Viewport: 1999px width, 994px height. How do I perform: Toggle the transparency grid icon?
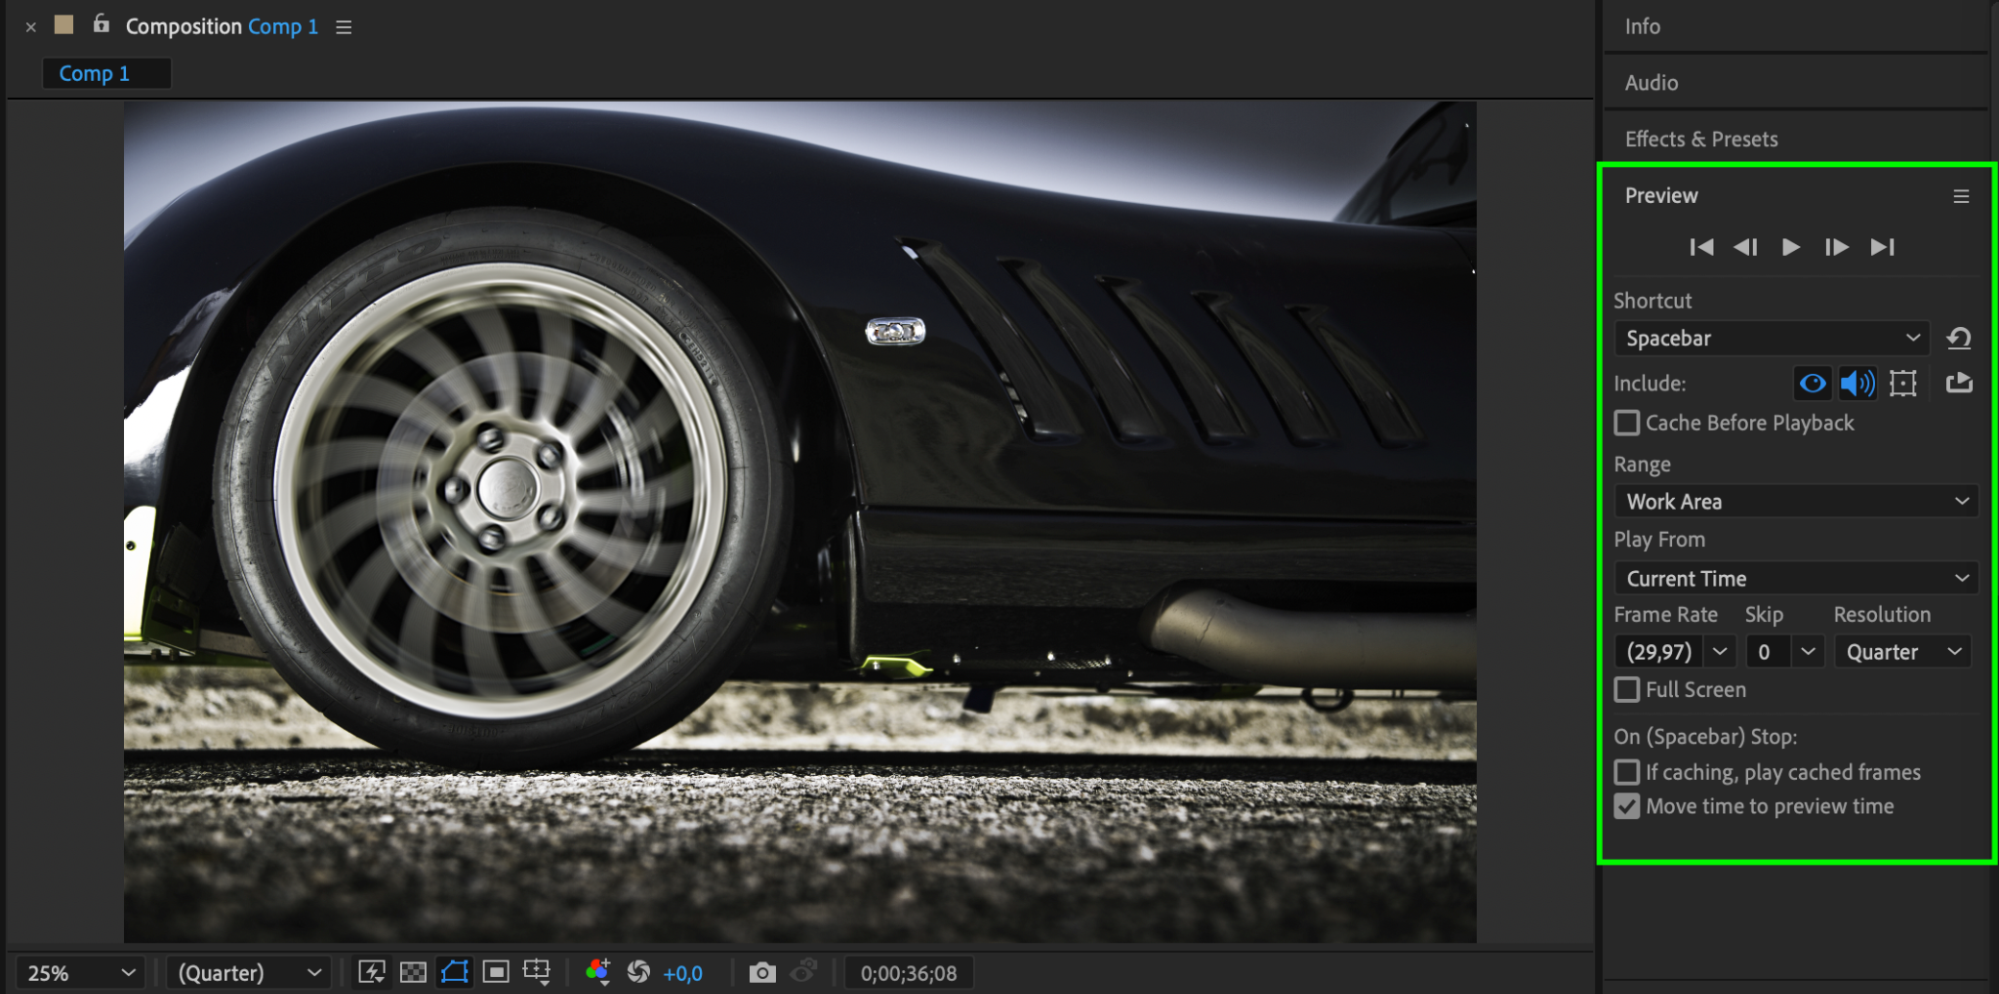coord(413,972)
